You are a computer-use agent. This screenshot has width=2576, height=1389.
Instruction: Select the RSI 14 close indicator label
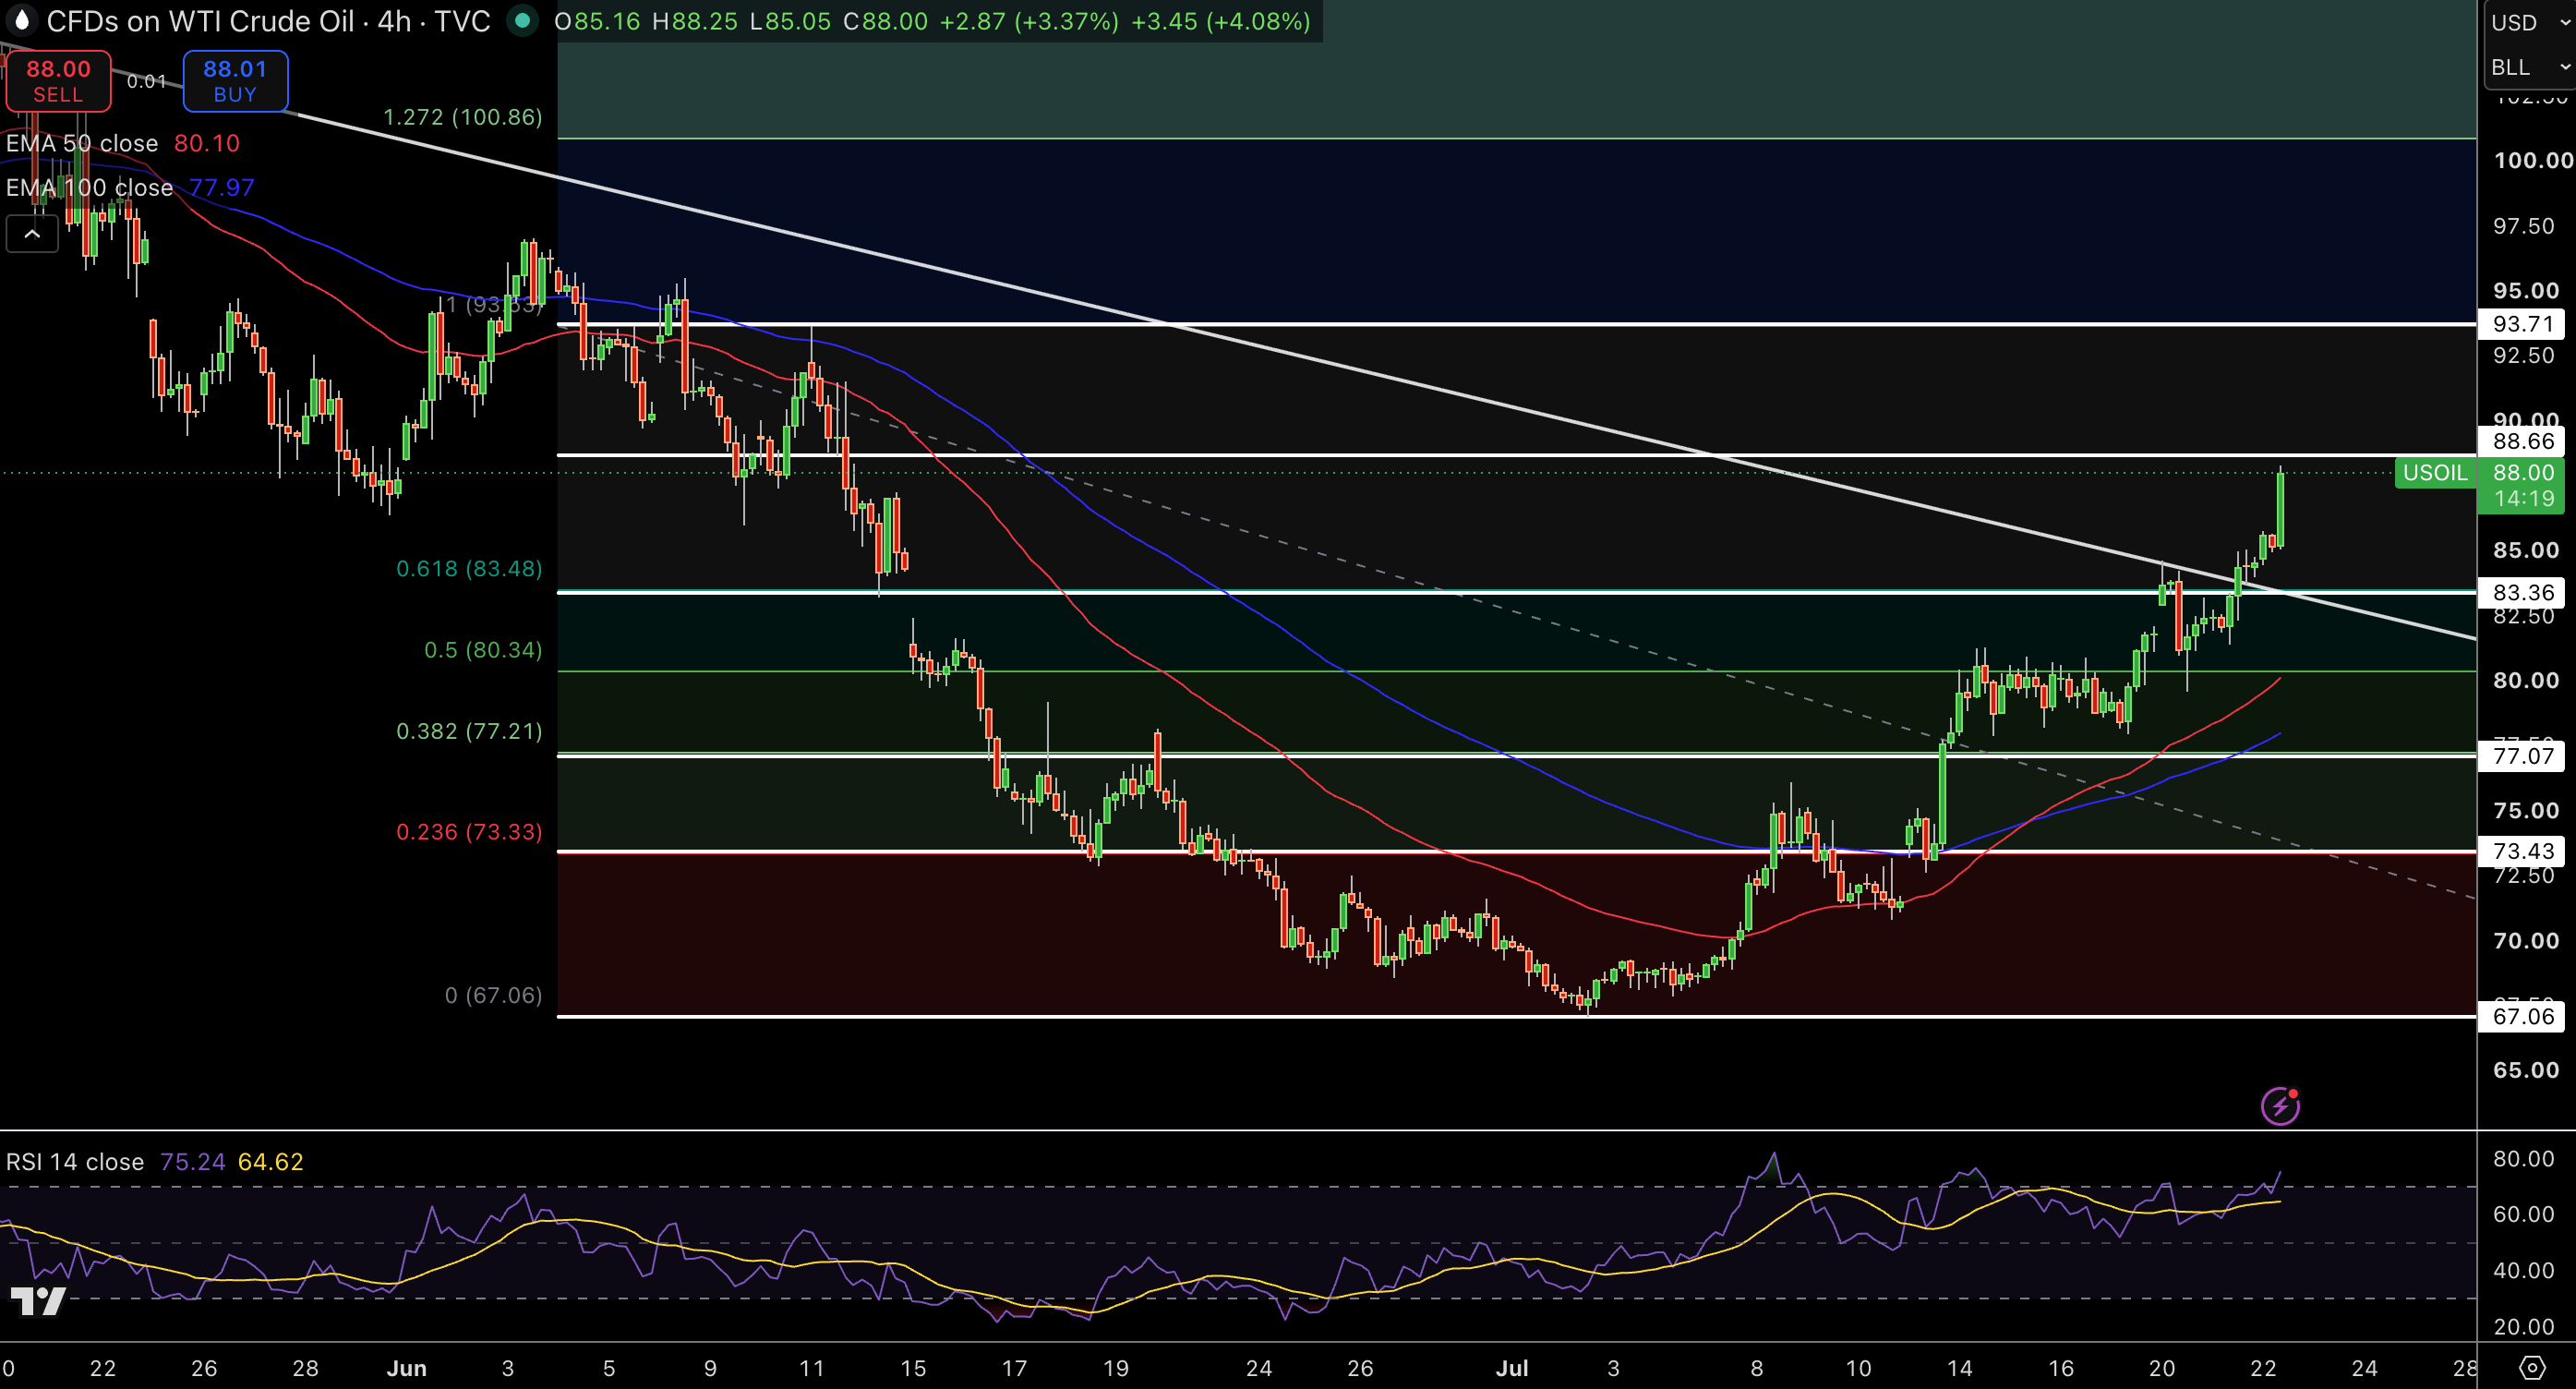tap(75, 1161)
